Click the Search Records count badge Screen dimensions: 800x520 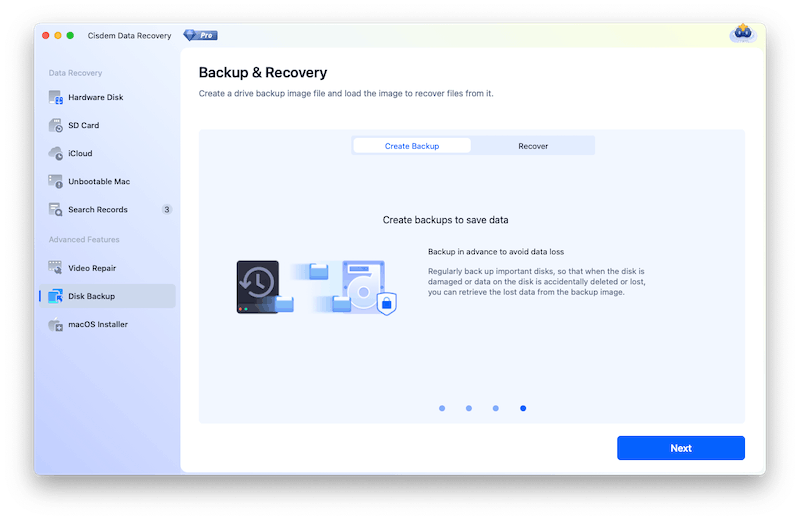(x=166, y=210)
